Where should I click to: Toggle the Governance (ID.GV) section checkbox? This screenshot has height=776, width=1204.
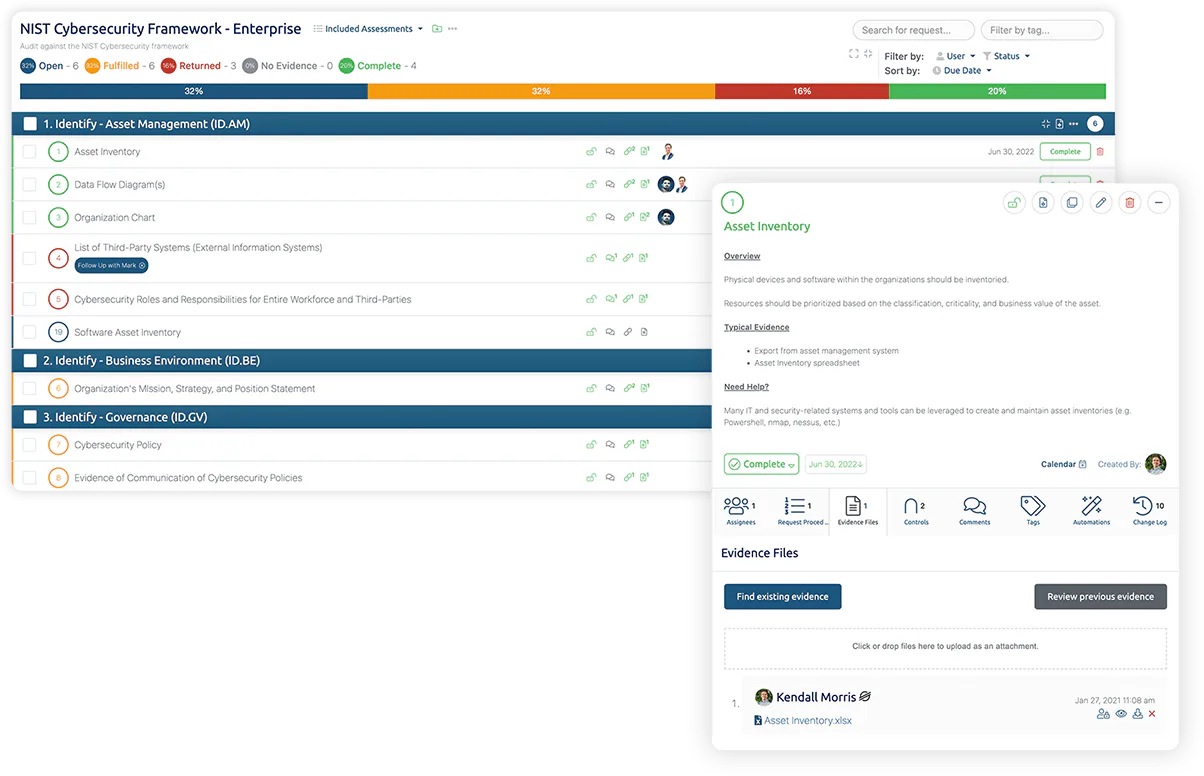[x=30, y=417]
